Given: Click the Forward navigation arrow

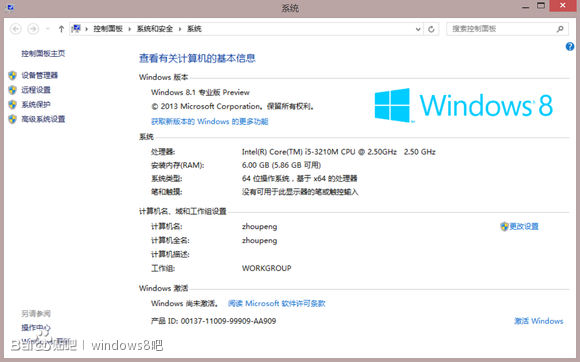Looking at the screenshot, I should click(33, 29).
